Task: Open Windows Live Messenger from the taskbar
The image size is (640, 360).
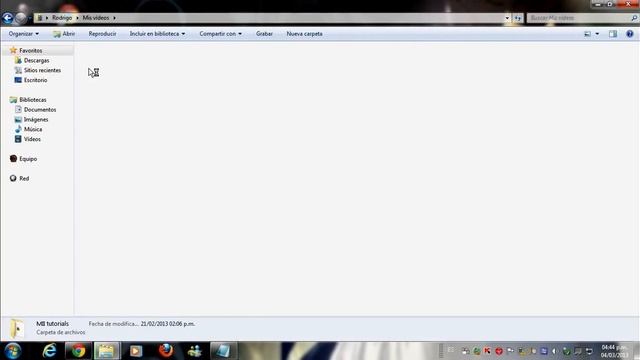Action: (x=194, y=351)
